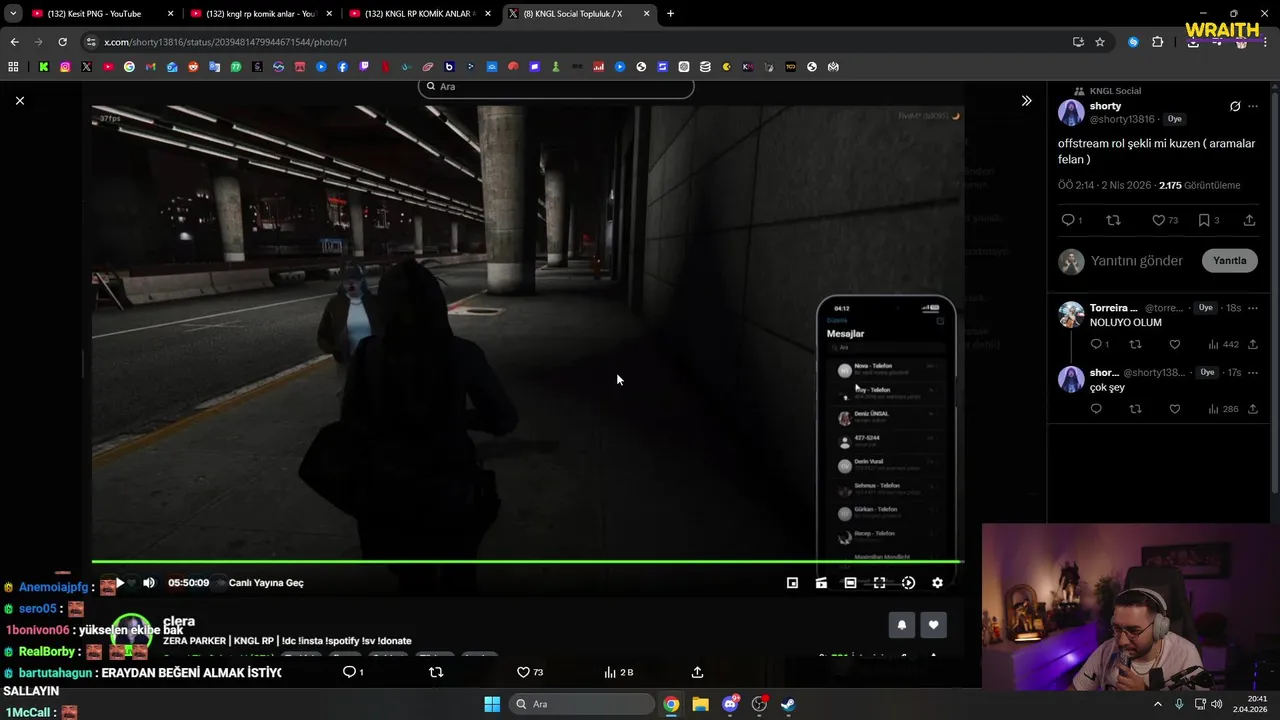The image size is (1280, 720).
Task: Like shorty's post showing 73 likes
Action: click(1158, 220)
